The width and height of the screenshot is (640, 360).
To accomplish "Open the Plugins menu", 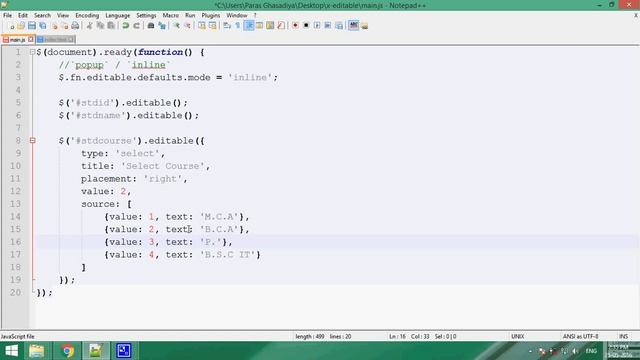I will tap(211, 15).
